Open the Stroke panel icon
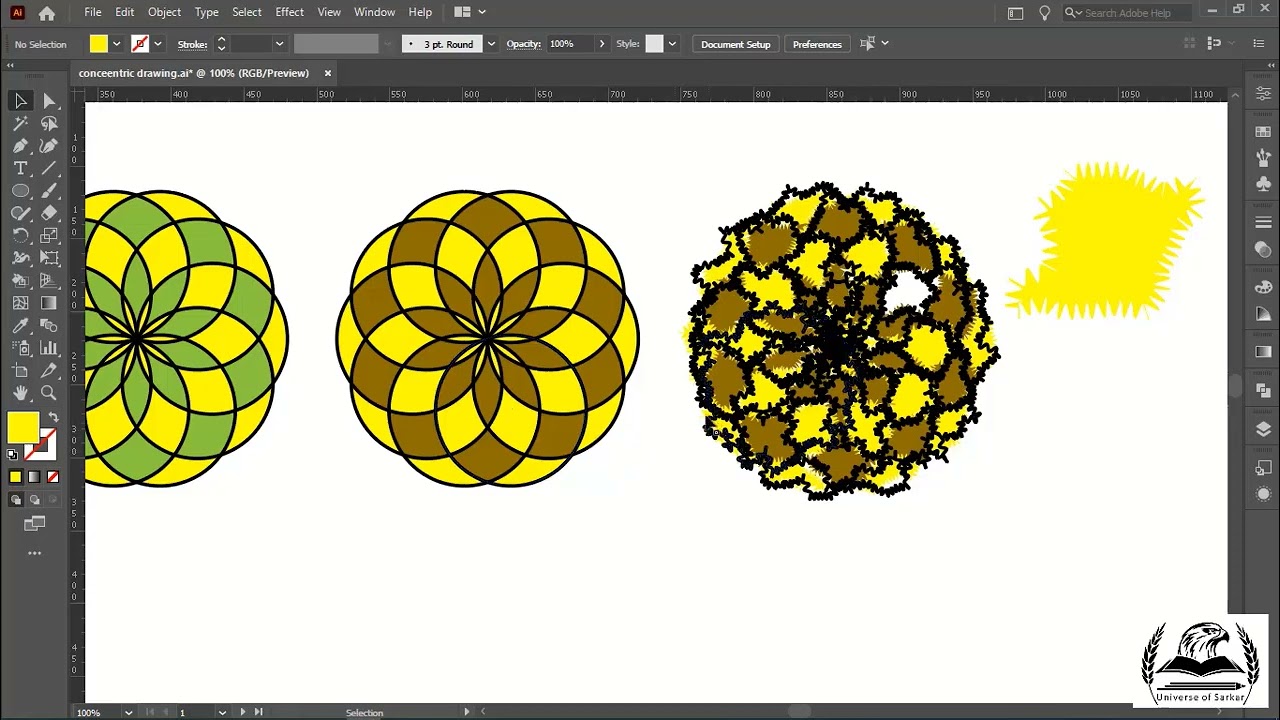The width and height of the screenshot is (1280, 720). [1263, 222]
